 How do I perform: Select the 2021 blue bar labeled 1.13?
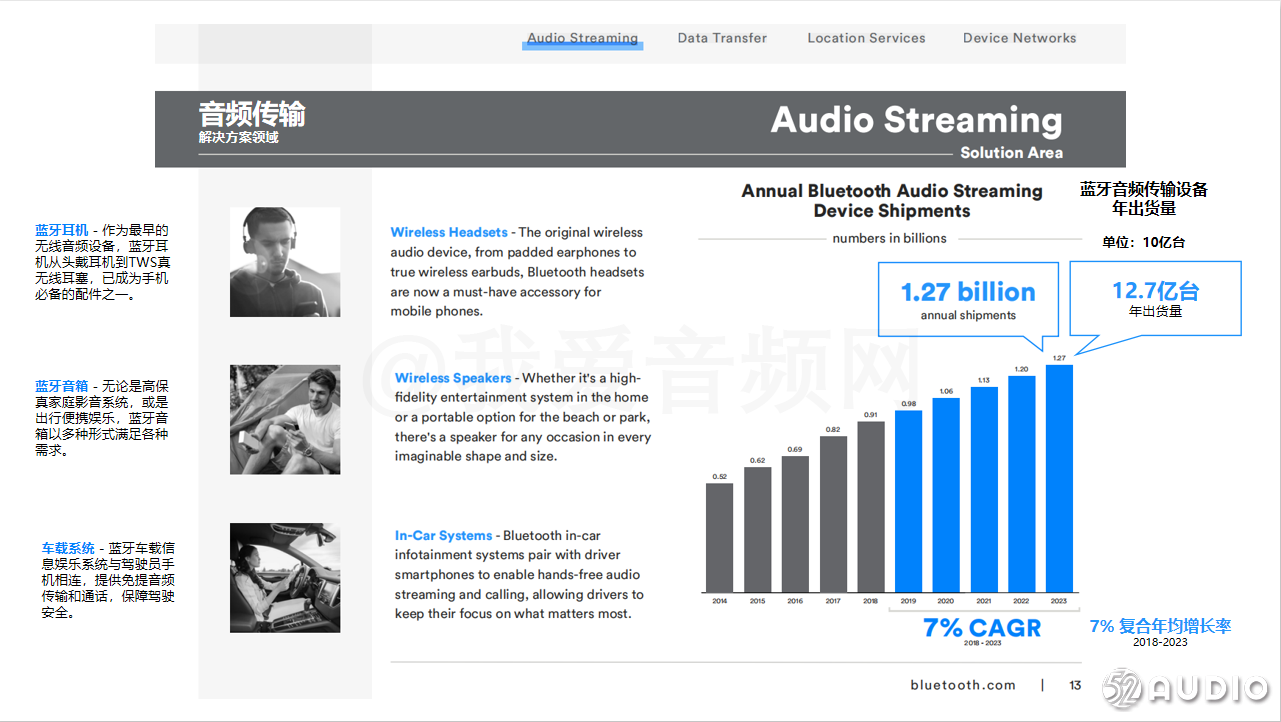click(x=984, y=490)
